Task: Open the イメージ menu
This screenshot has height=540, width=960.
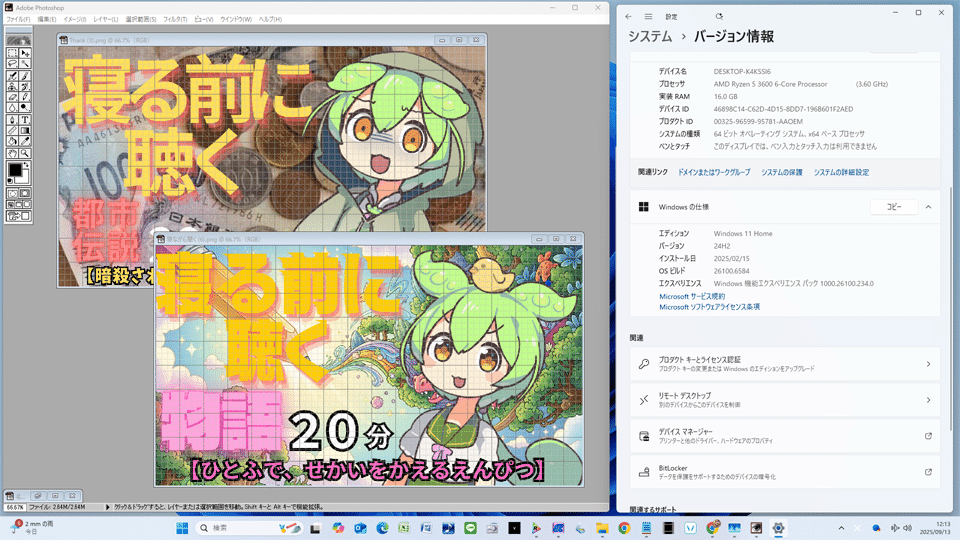Action: tap(75, 20)
